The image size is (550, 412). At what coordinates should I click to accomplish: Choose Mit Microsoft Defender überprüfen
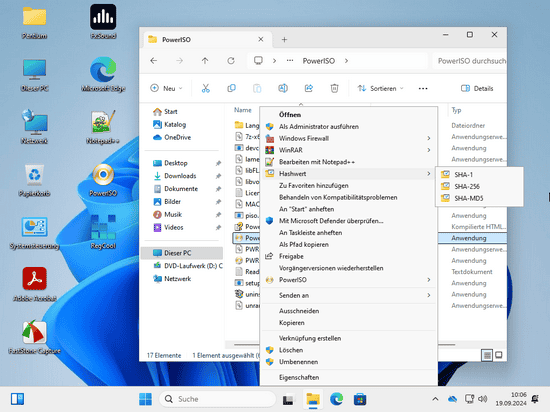(350, 221)
